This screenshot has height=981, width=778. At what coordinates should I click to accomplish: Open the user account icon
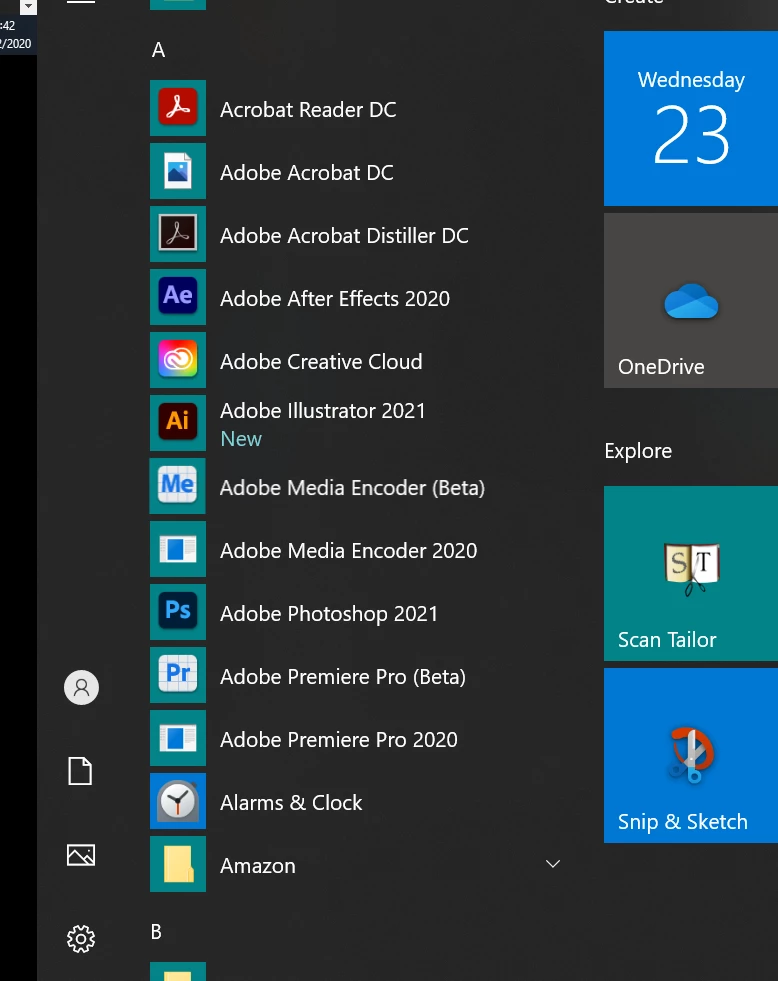[81, 688]
